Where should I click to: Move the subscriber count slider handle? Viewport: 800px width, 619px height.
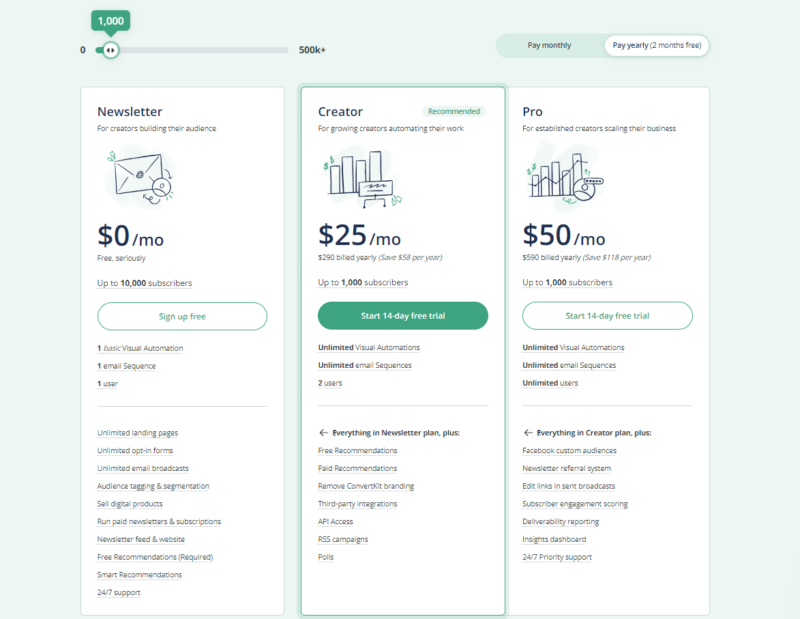(110, 49)
